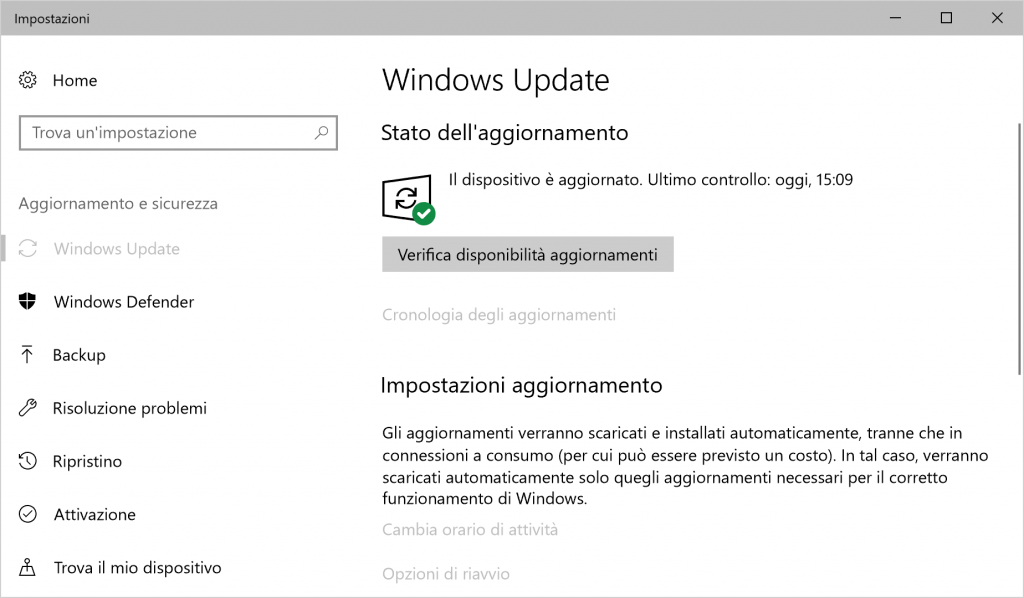This screenshot has width=1024, height=598.
Task: Click the Windows Defender shield icon
Action: coord(29,301)
